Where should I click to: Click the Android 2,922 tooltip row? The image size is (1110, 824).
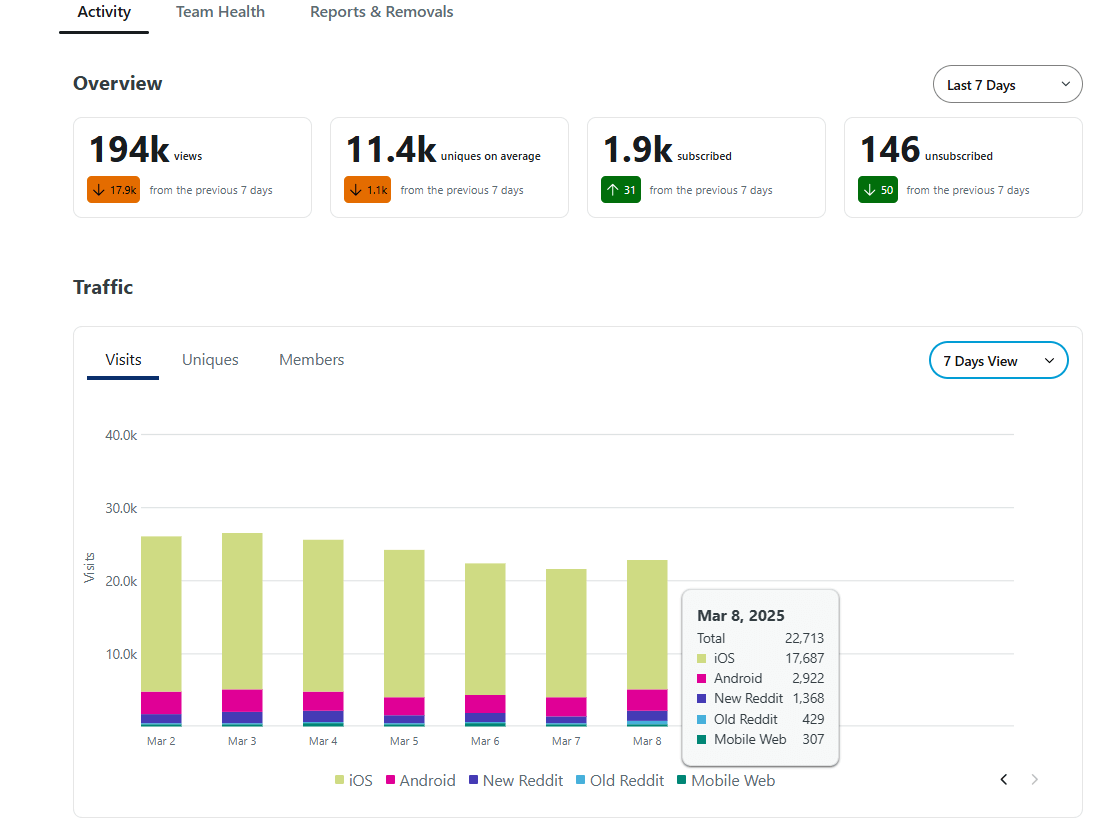click(760, 678)
